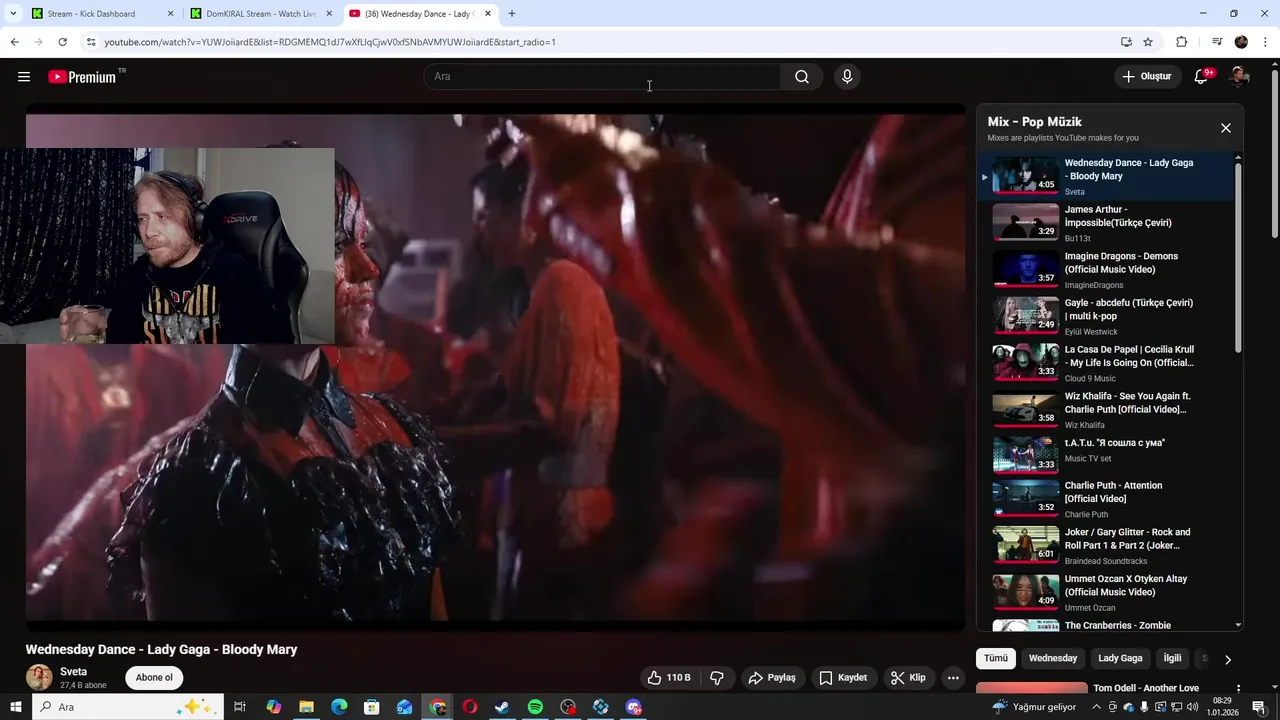Open Chrome media controls icon
This screenshot has height=720, width=1280.
[1217, 42]
